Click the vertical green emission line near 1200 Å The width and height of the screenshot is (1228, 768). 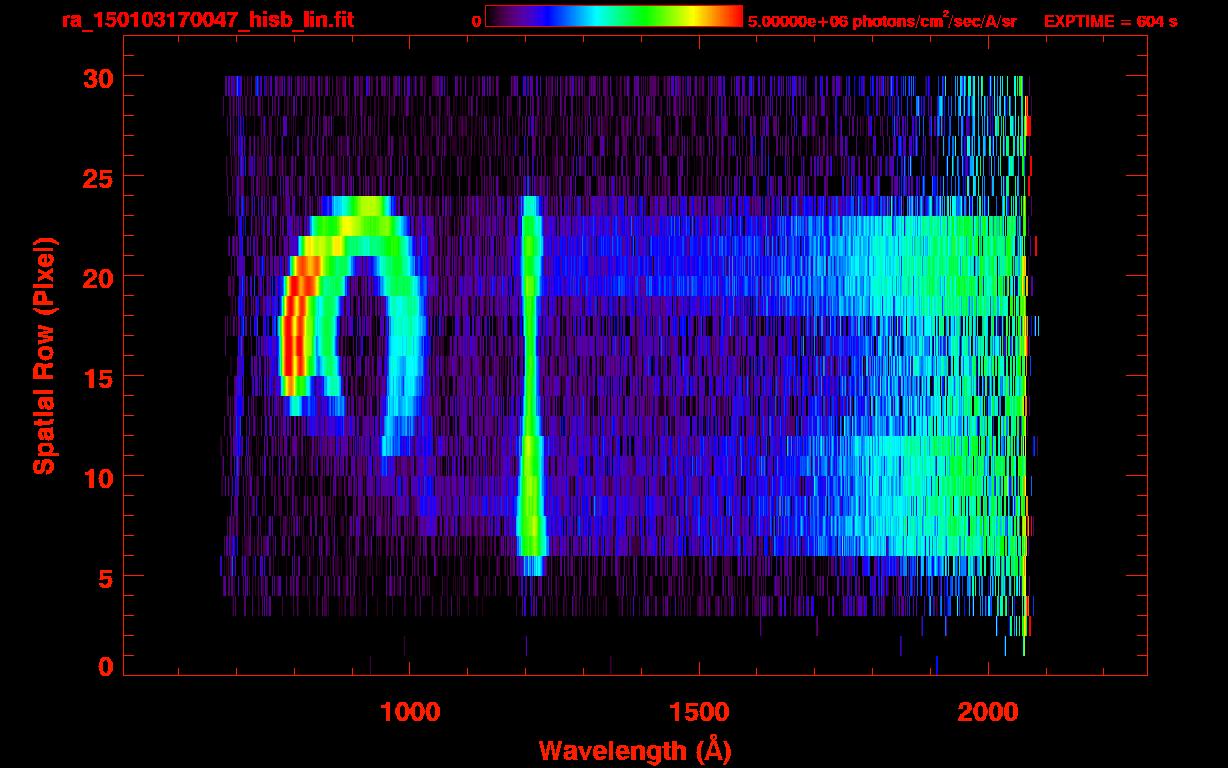point(529,385)
